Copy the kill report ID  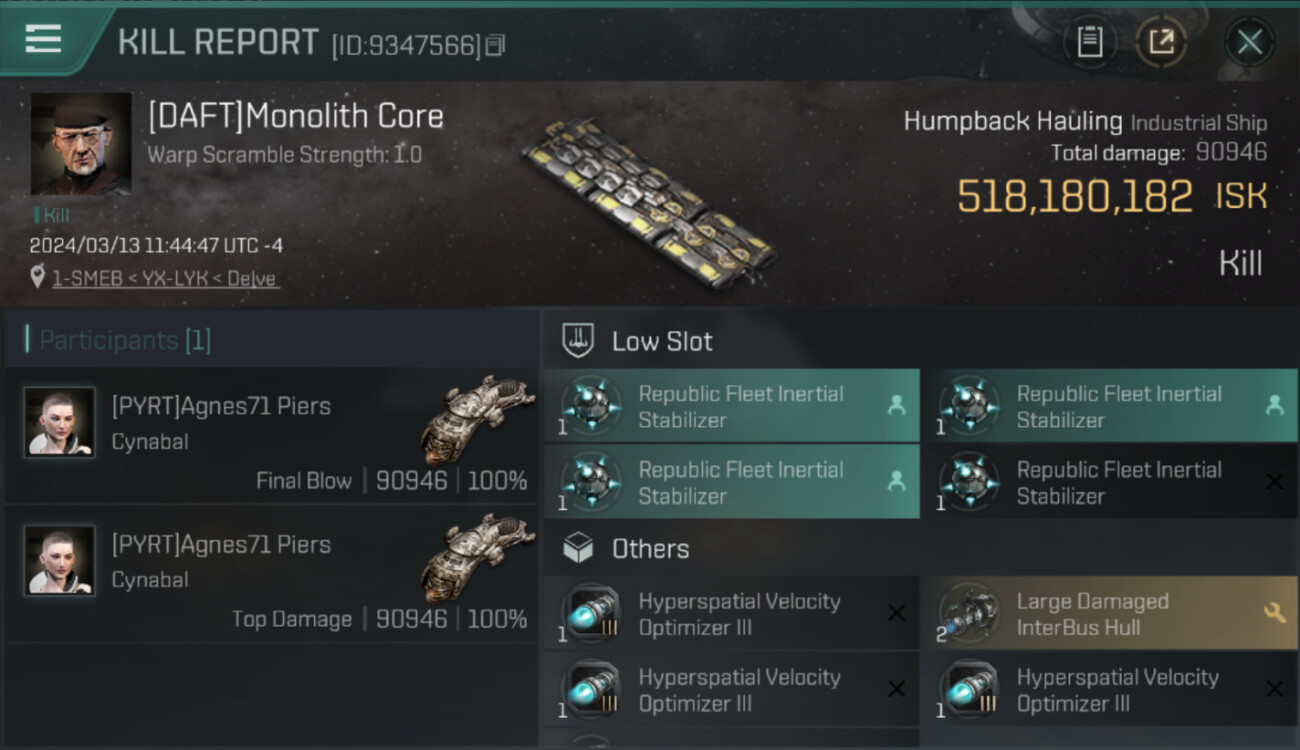pos(496,45)
